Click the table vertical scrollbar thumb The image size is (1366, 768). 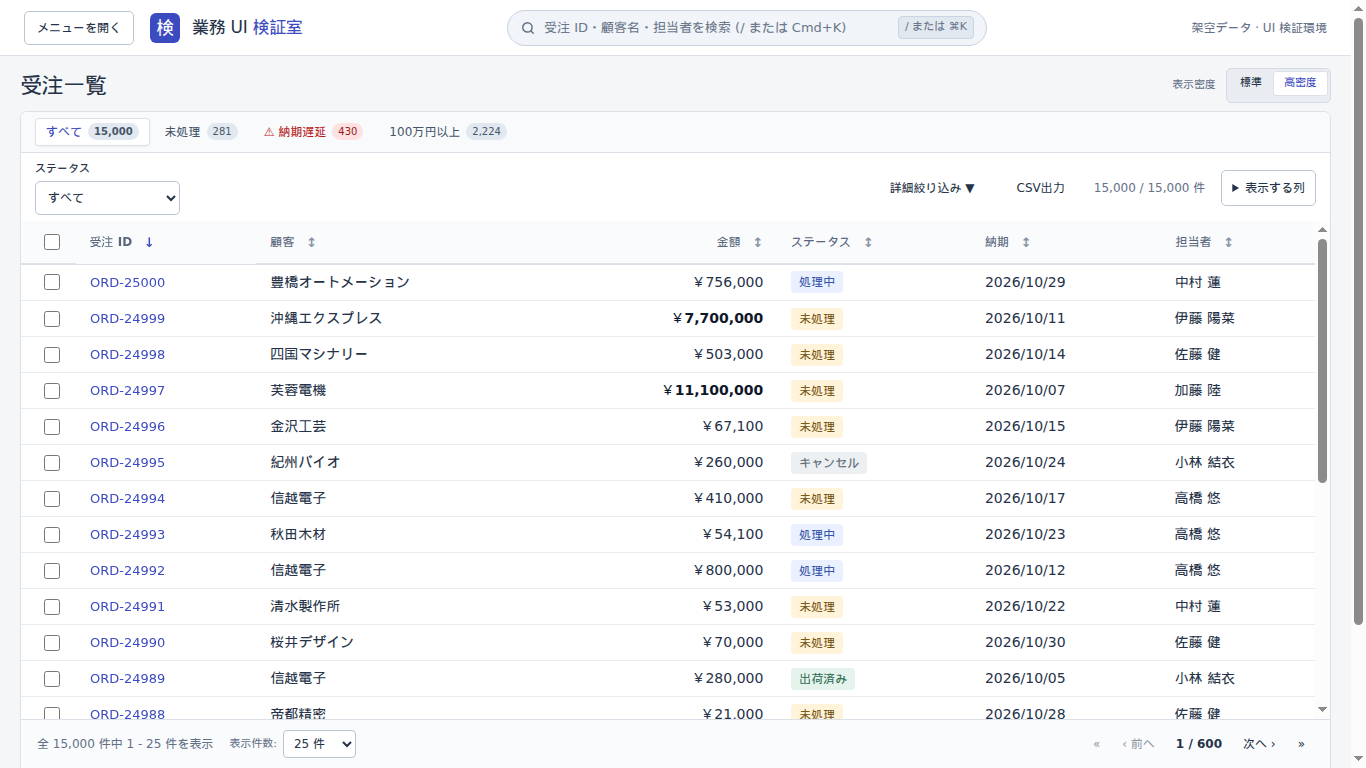1322,361
